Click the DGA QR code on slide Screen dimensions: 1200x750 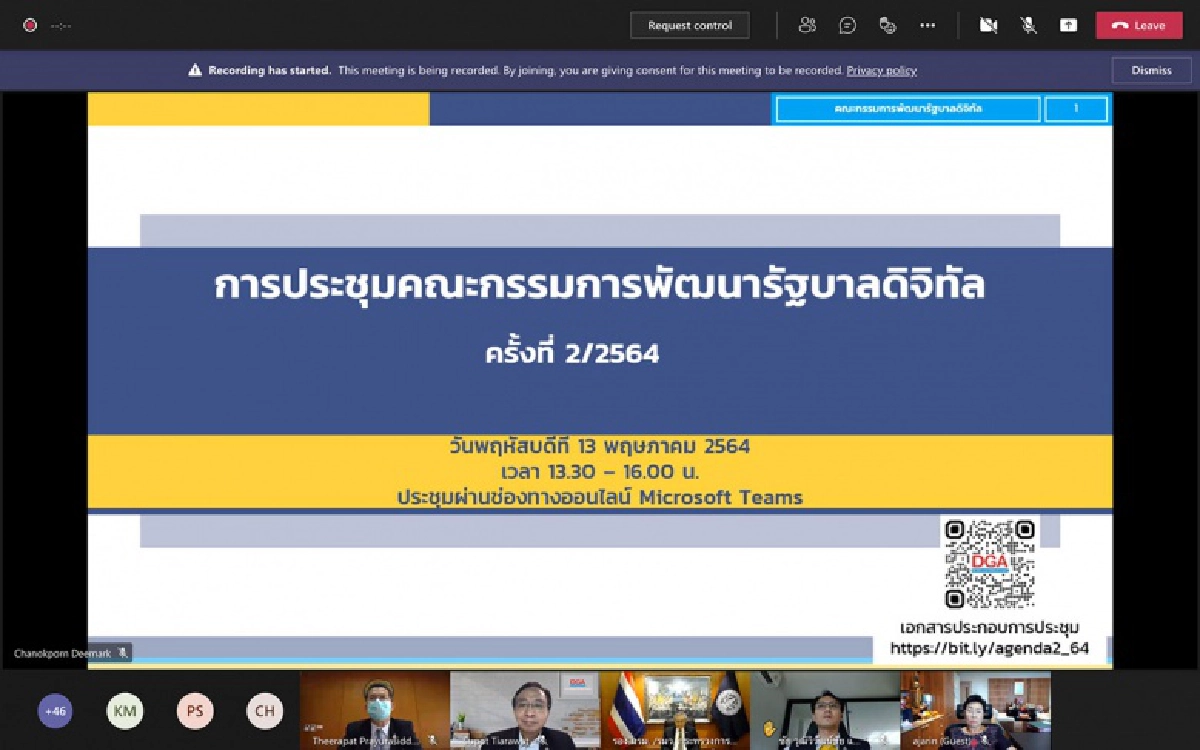990,564
